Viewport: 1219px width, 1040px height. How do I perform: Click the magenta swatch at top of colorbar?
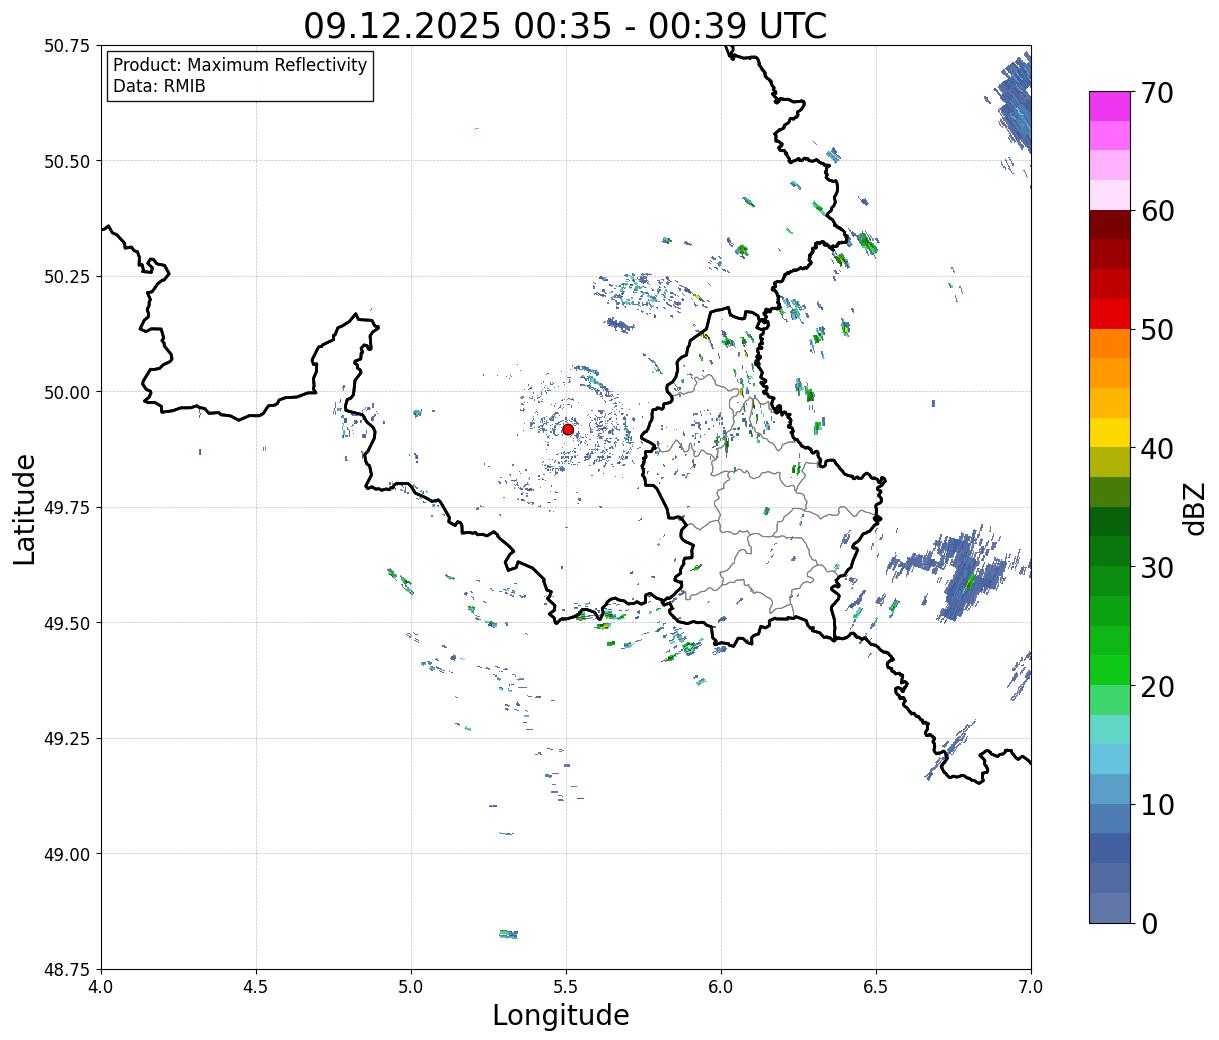(x=1110, y=106)
